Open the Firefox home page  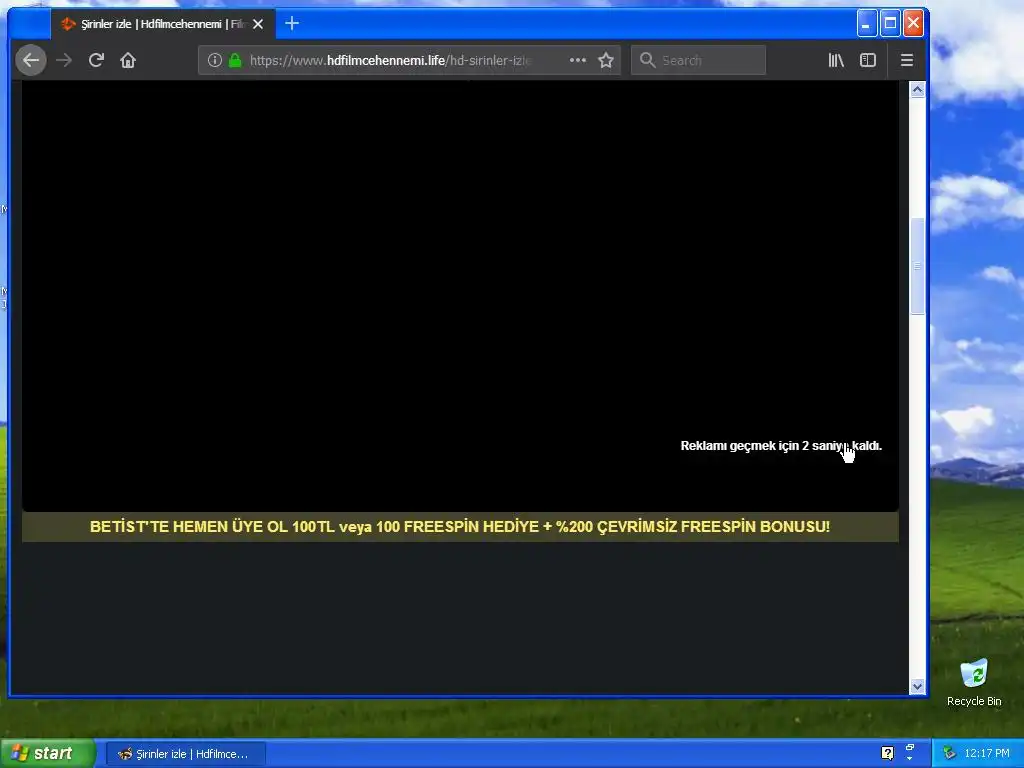(128, 60)
